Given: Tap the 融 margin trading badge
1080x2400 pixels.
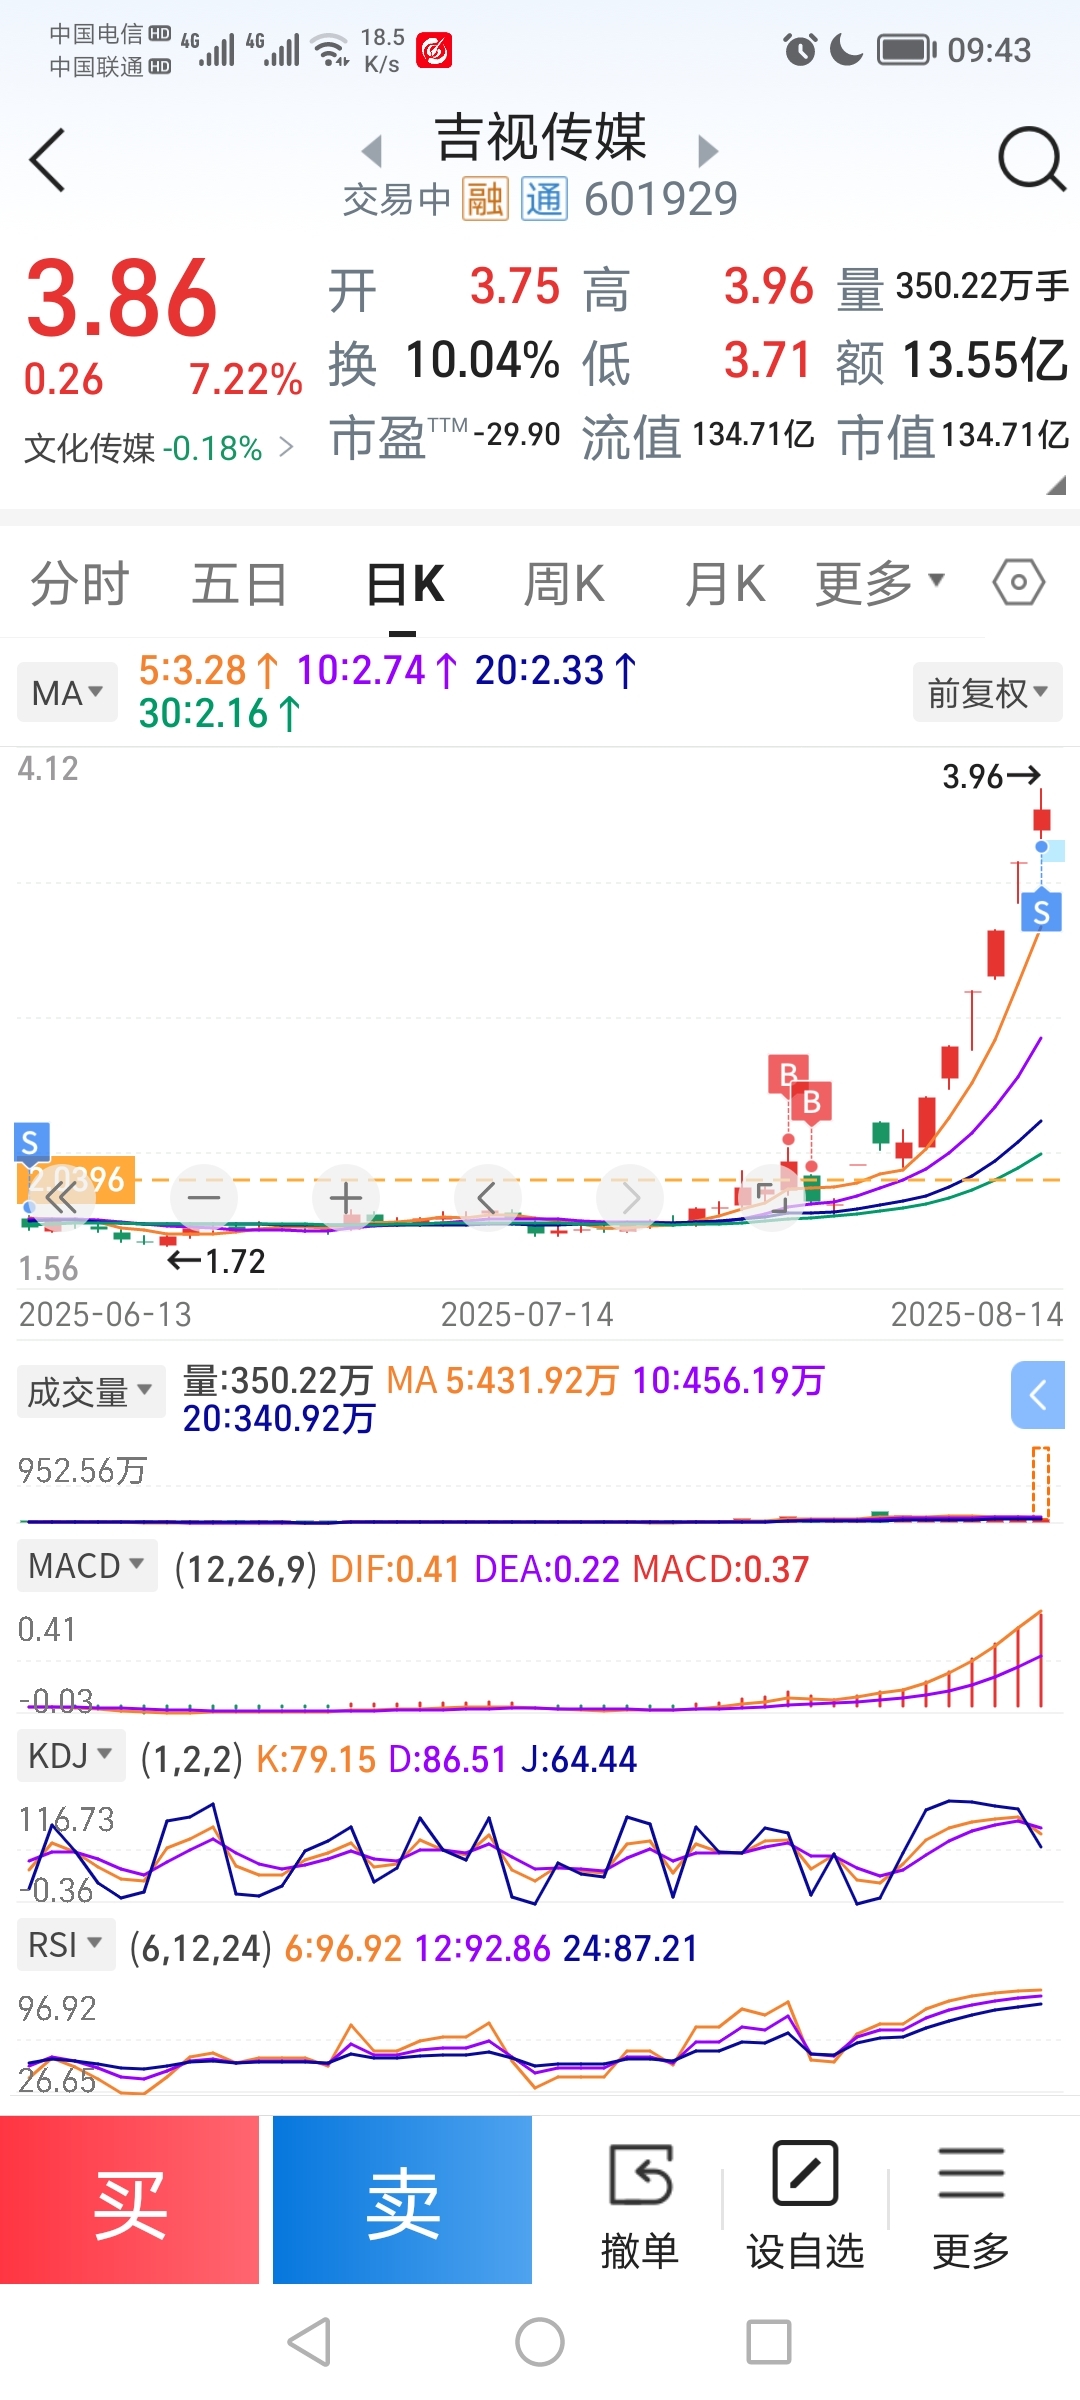Looking at the screenshot, I should (485, 199).
